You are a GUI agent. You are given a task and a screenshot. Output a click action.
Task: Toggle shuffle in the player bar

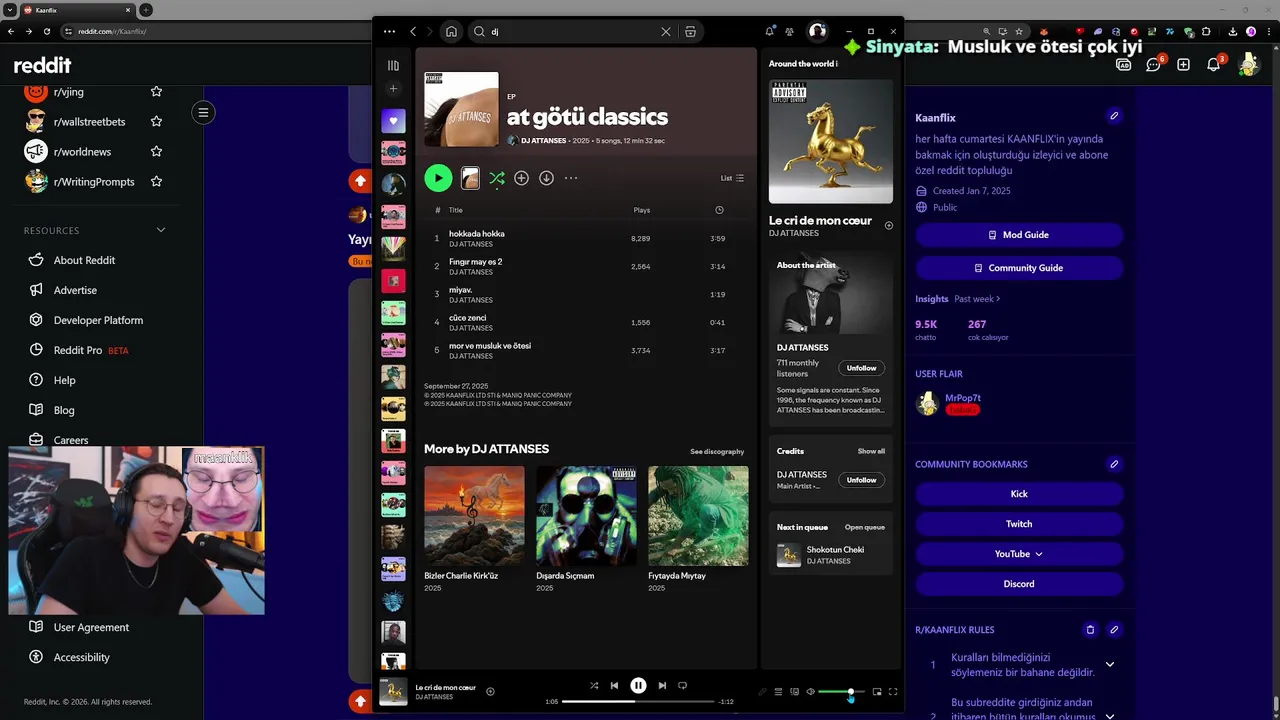(x=594, y=686)
